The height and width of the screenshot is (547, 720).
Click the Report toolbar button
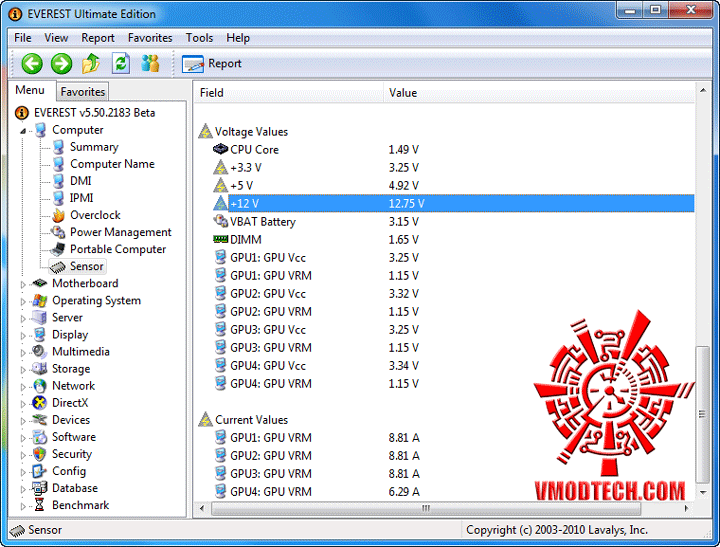pyautogui.click(x=212, y=64)
